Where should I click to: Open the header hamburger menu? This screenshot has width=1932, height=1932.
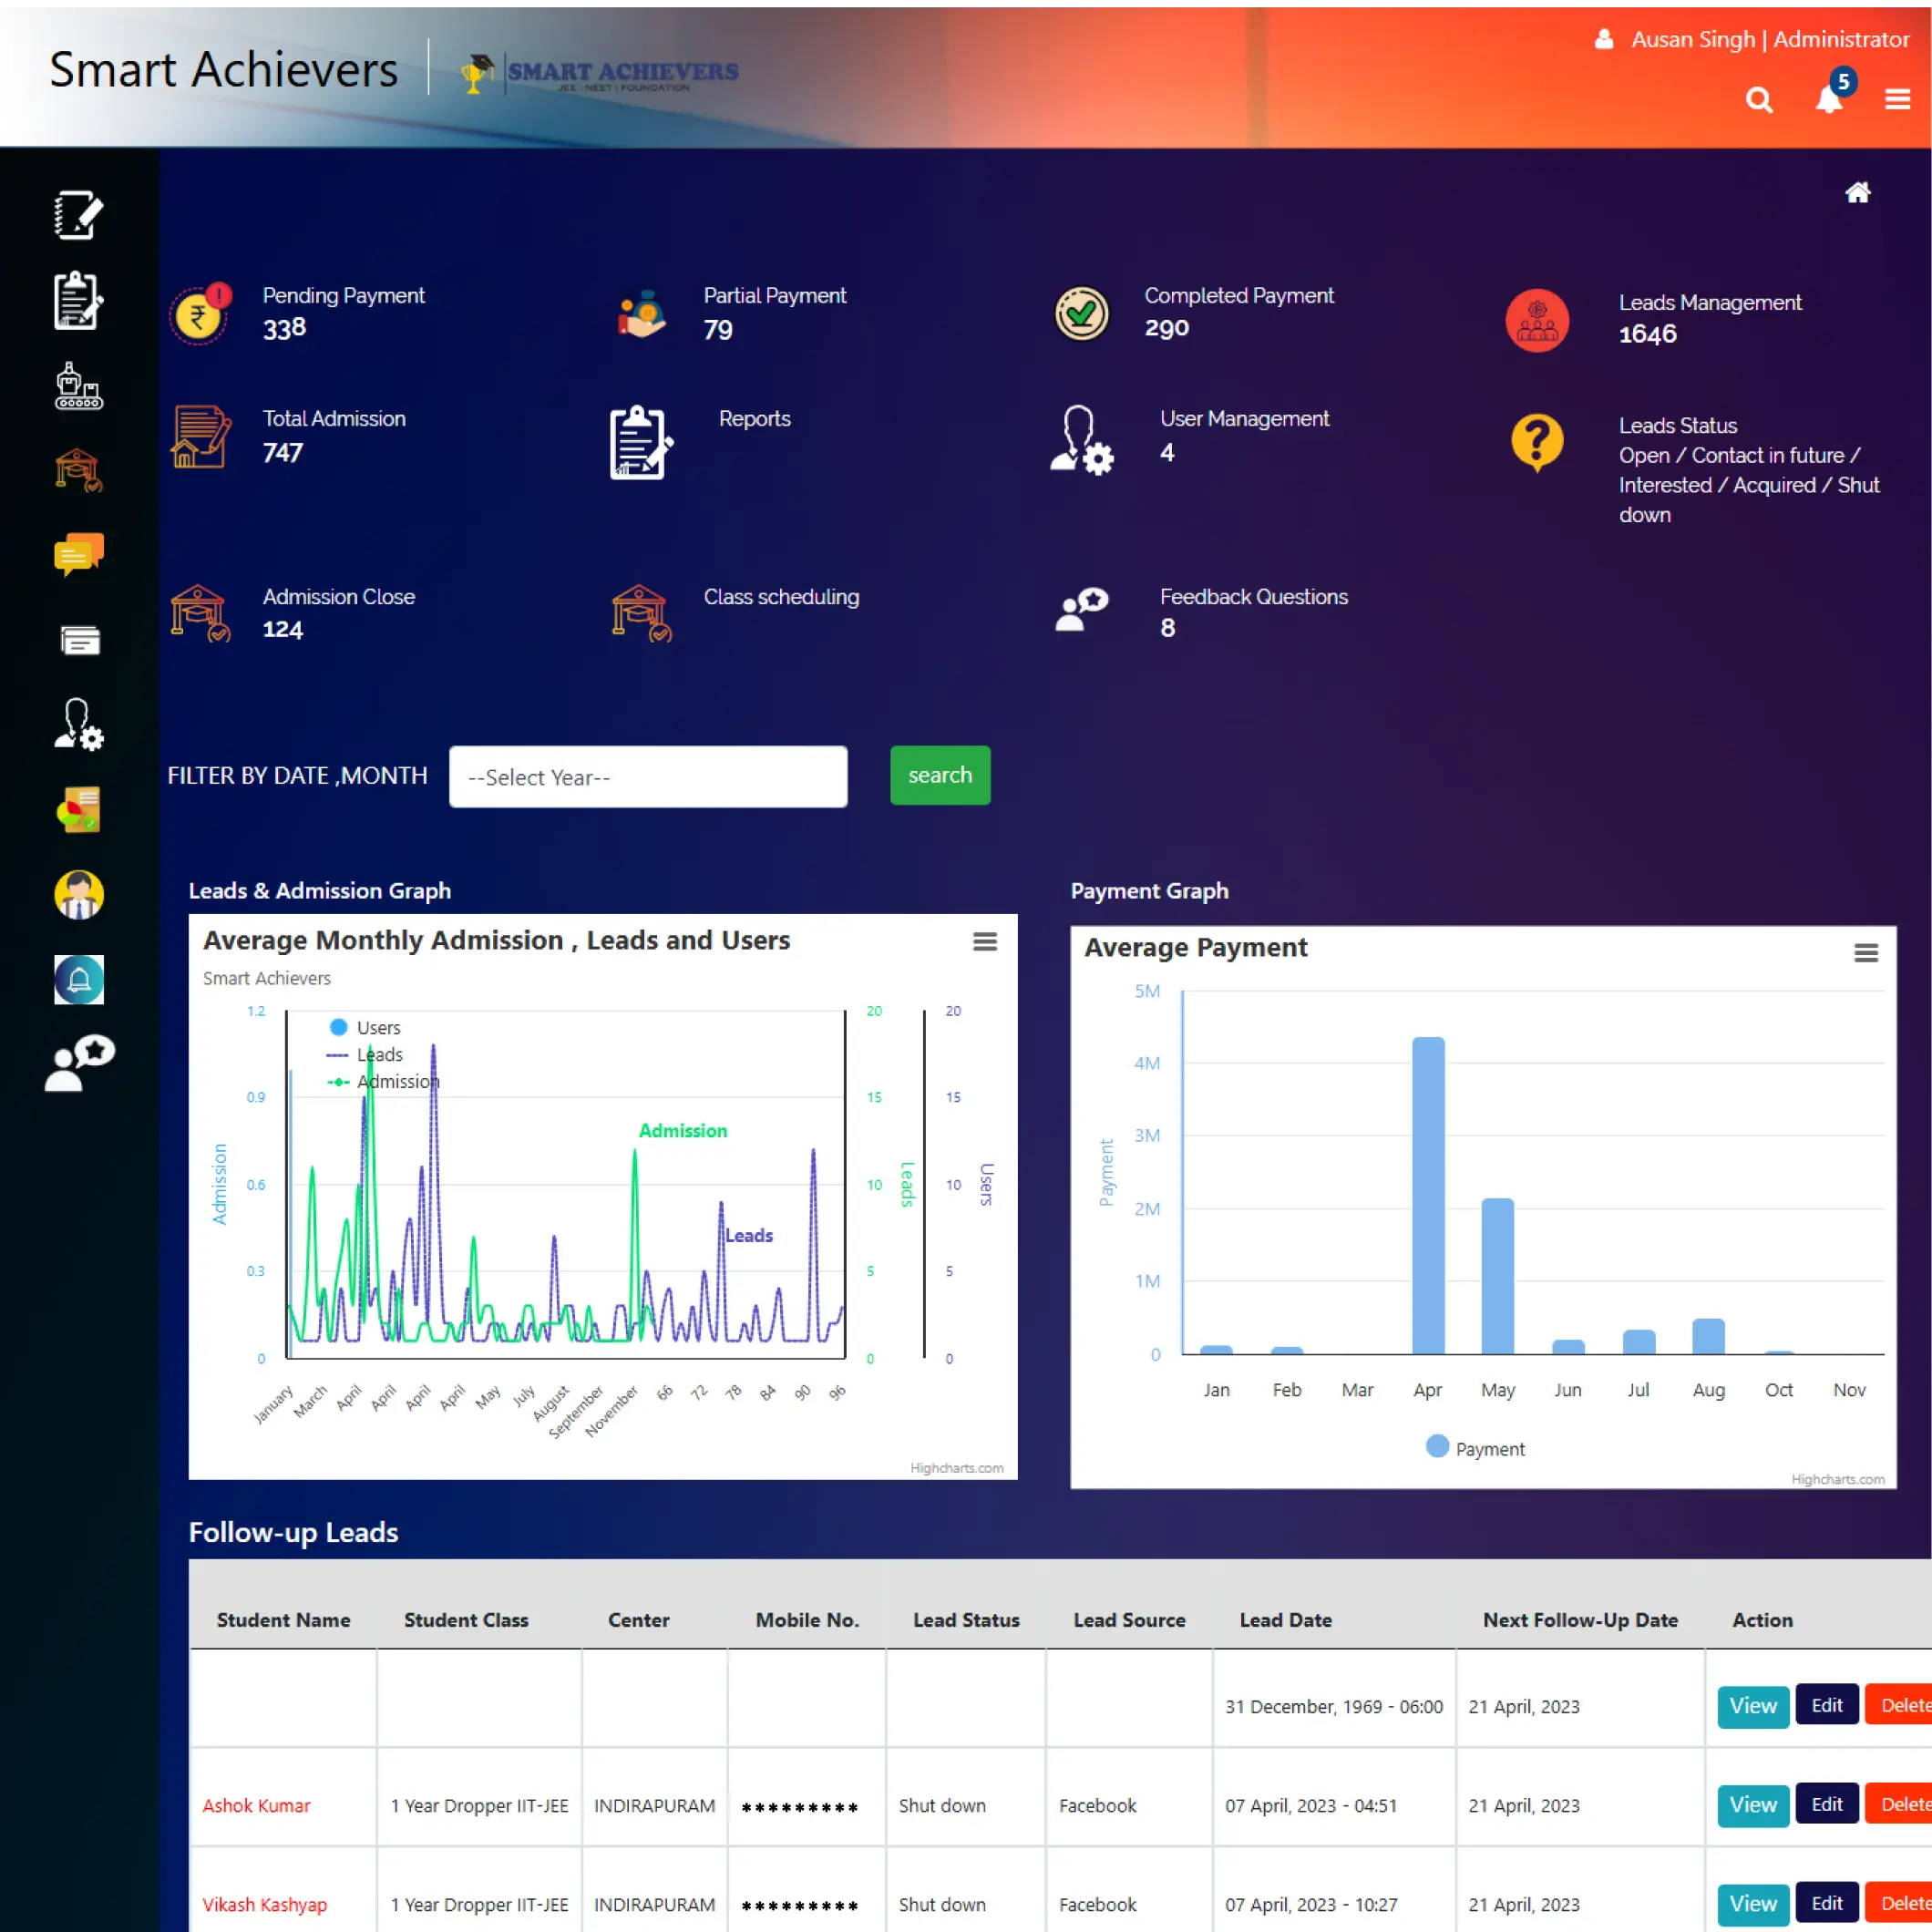click(1897, 99)
